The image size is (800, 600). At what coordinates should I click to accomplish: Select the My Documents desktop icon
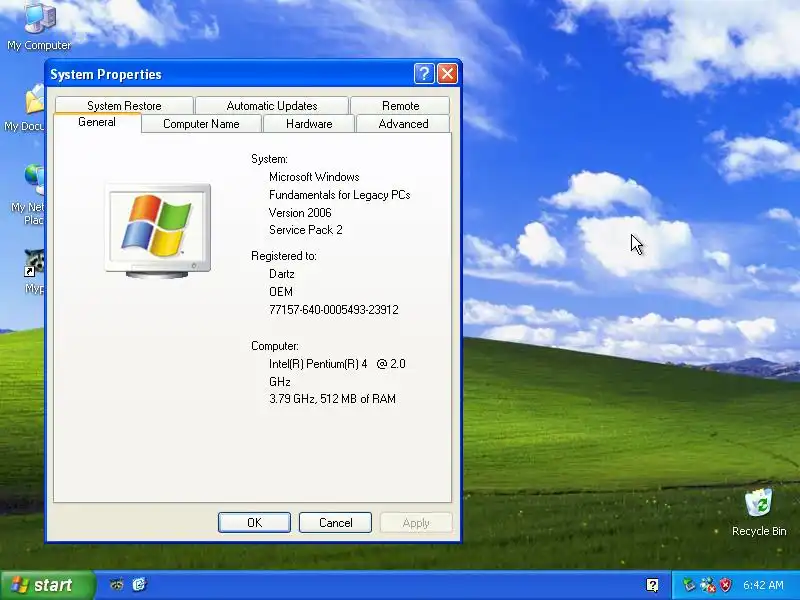click(24, 108)
